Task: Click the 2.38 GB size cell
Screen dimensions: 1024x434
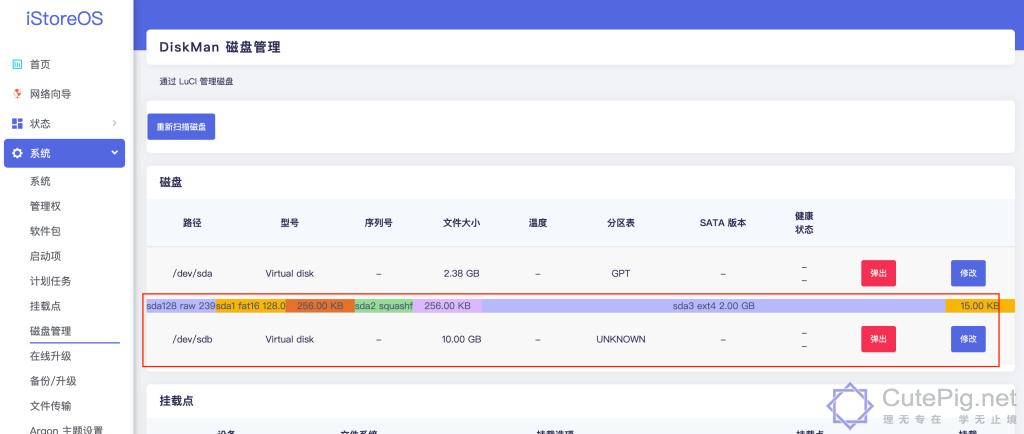Action: click(x=460, y=273)
